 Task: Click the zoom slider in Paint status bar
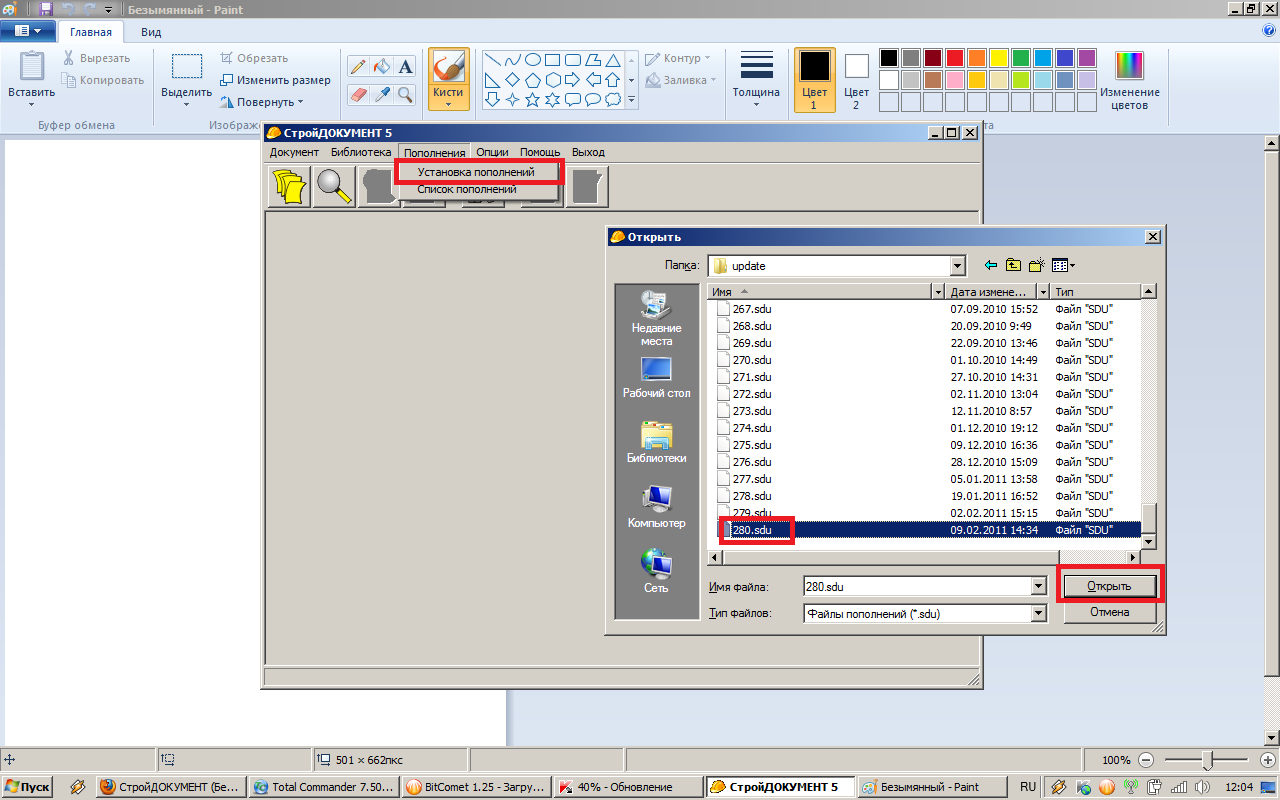[1207, 760]
